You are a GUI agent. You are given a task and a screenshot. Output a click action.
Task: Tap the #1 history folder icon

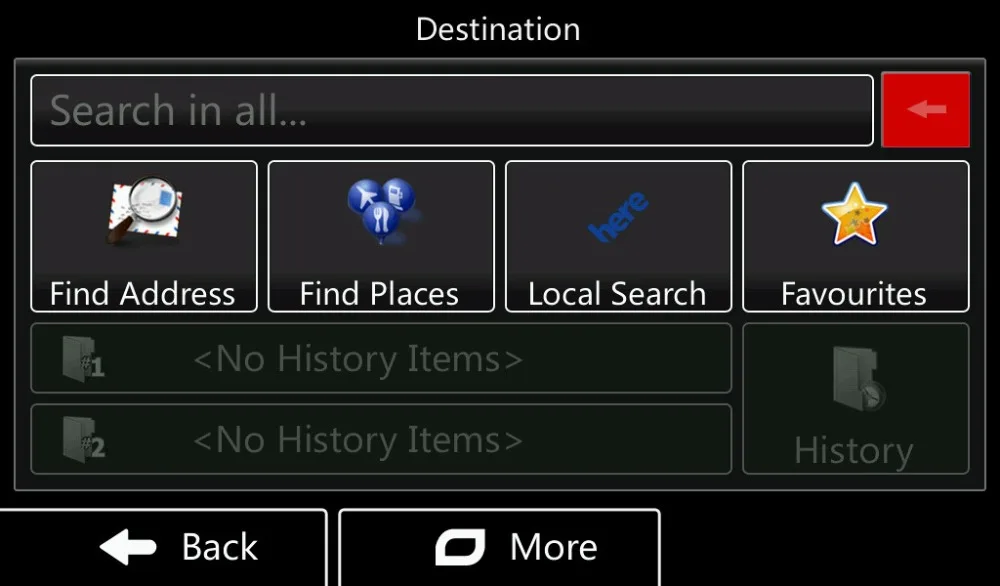coord(84,359)
